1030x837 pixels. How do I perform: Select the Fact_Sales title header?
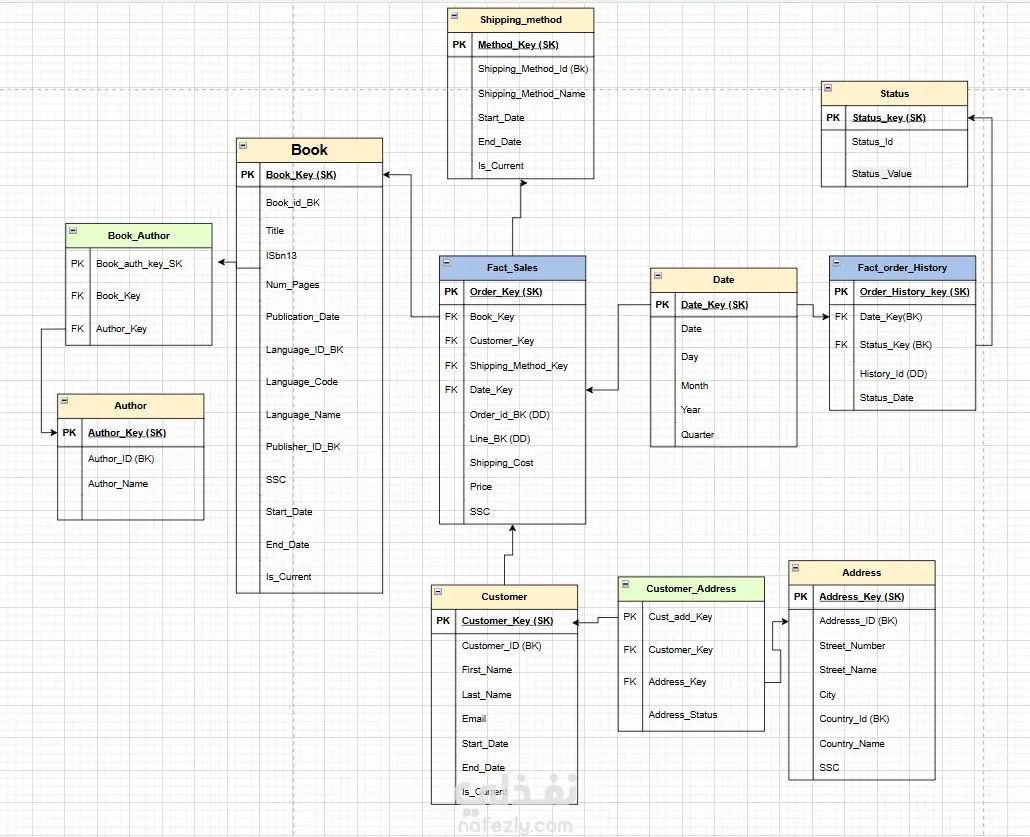click(512, 267)
